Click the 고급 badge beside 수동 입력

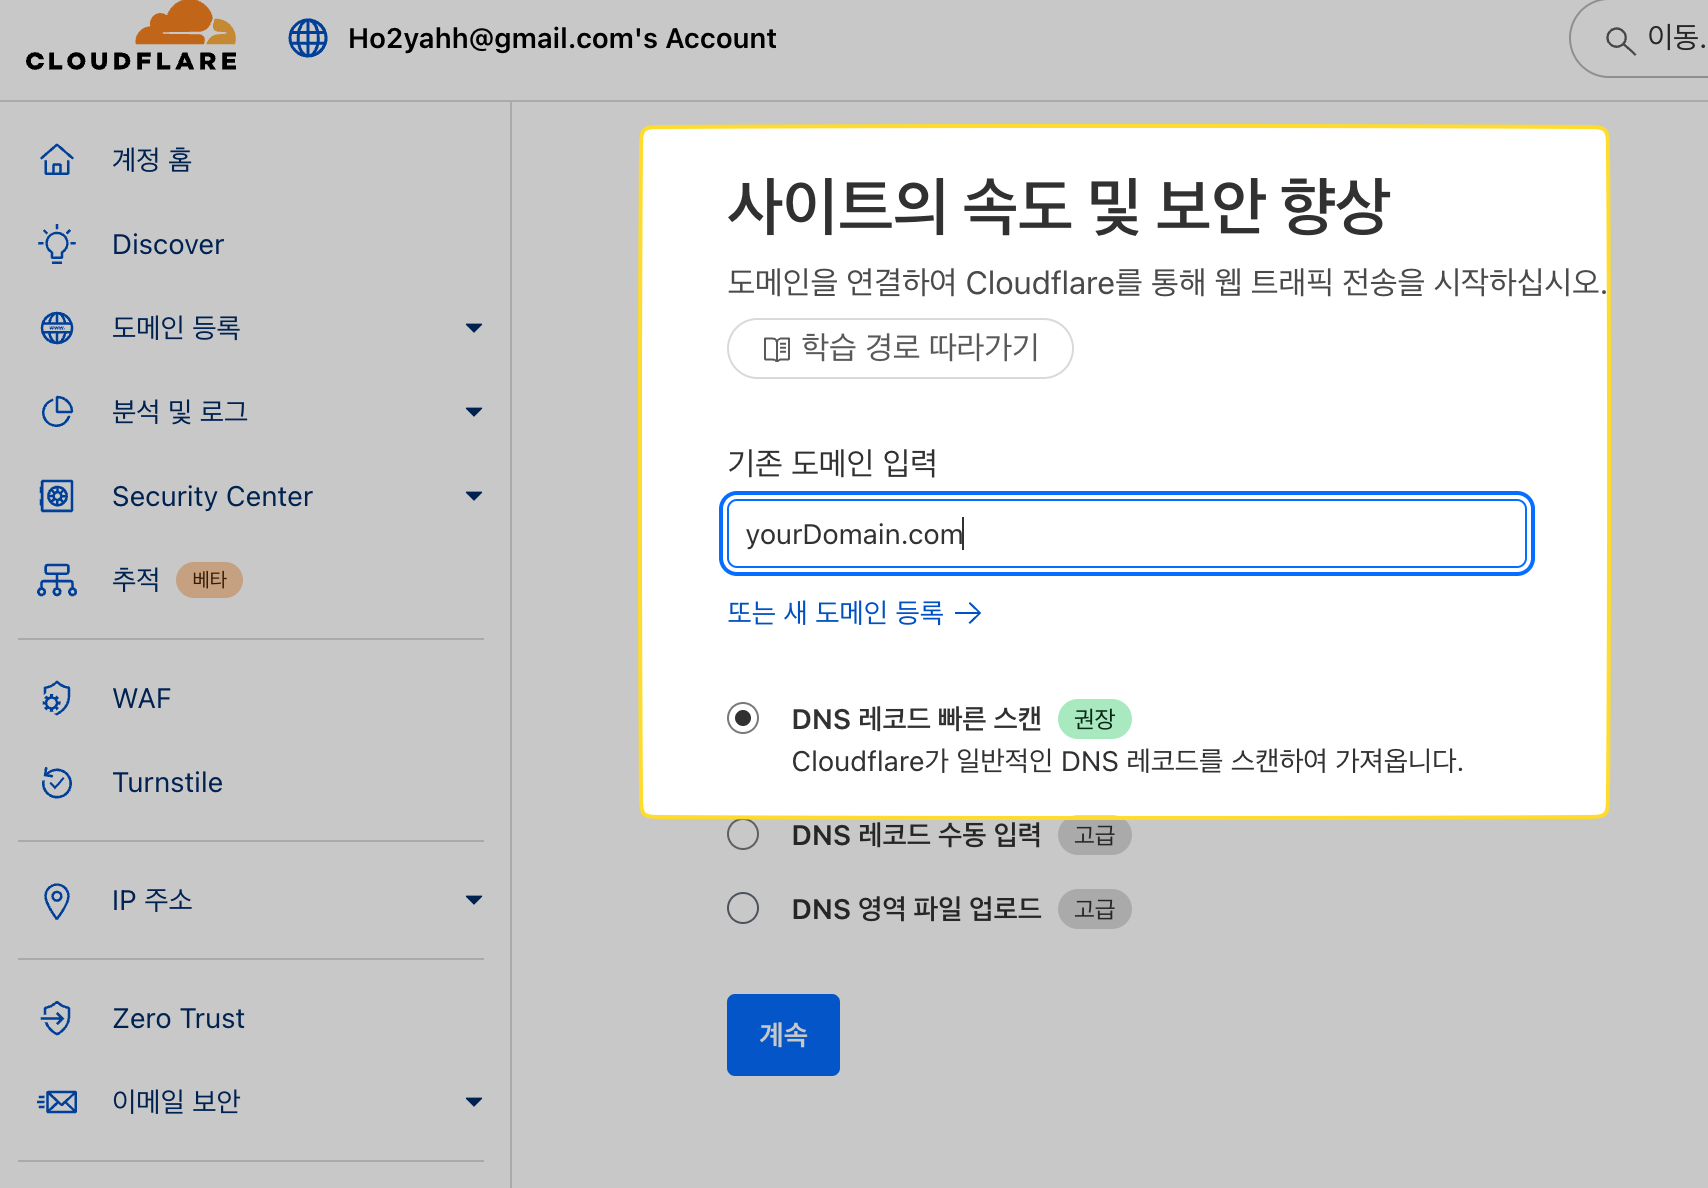[1094, 835]
